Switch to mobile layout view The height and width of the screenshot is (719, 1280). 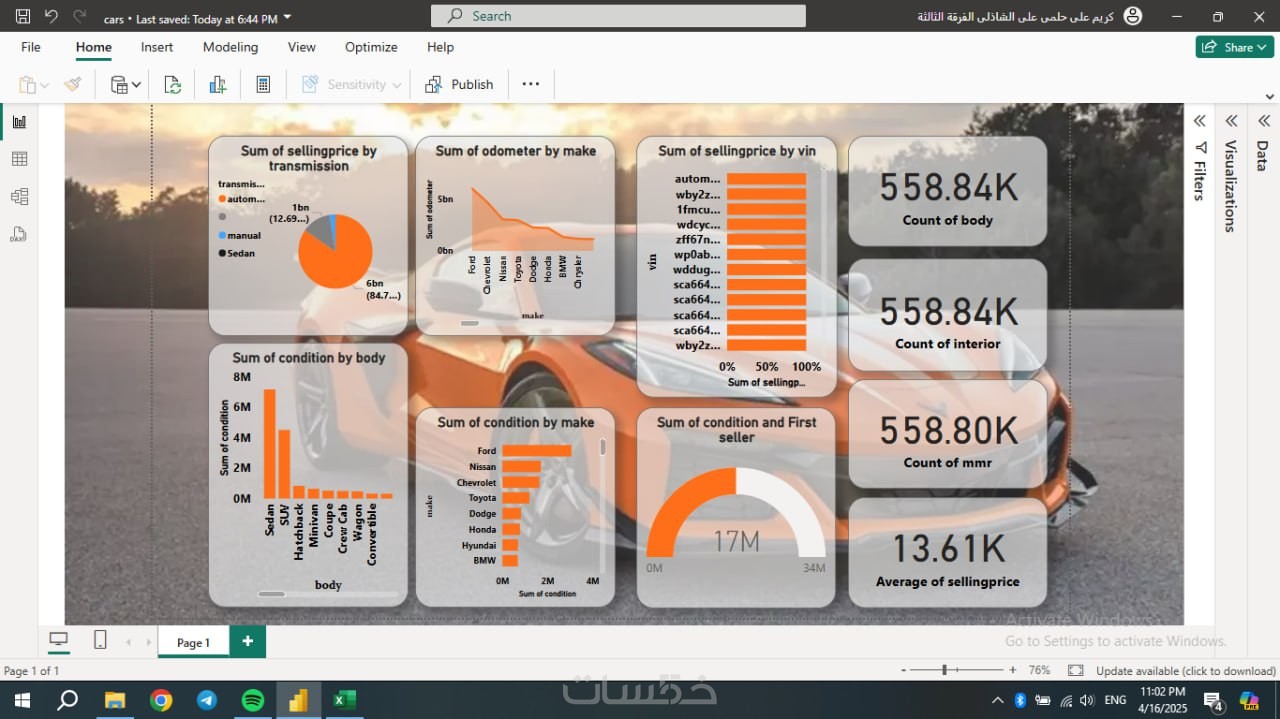tap(100, 640)
